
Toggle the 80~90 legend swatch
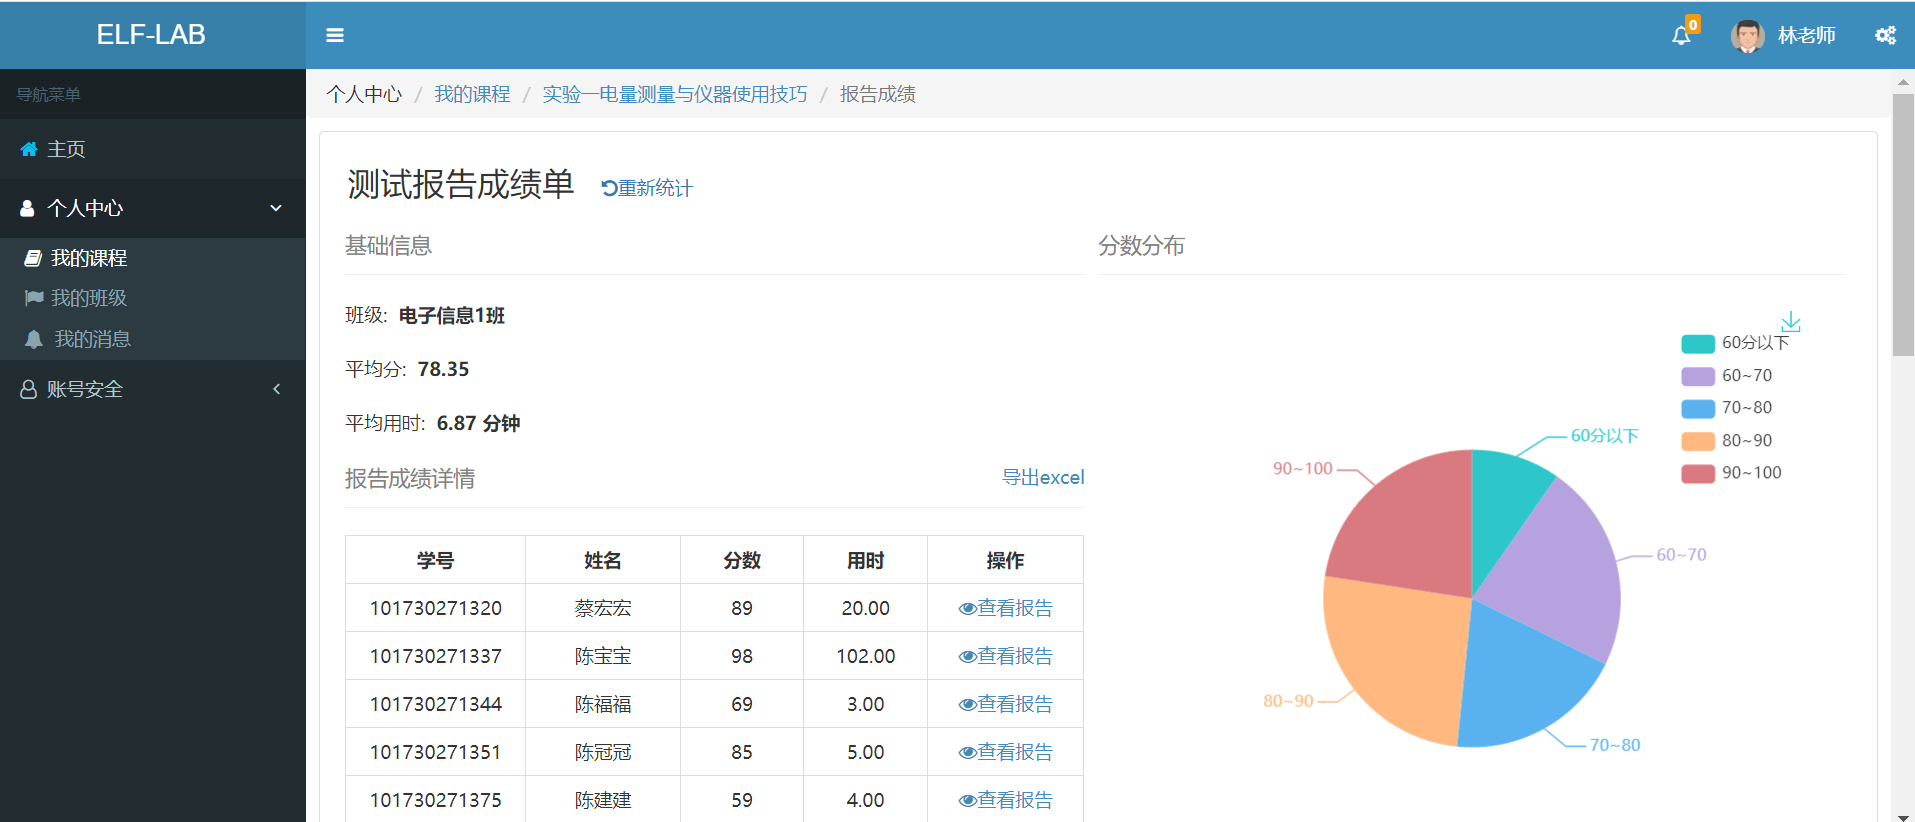click(1698, 441)
